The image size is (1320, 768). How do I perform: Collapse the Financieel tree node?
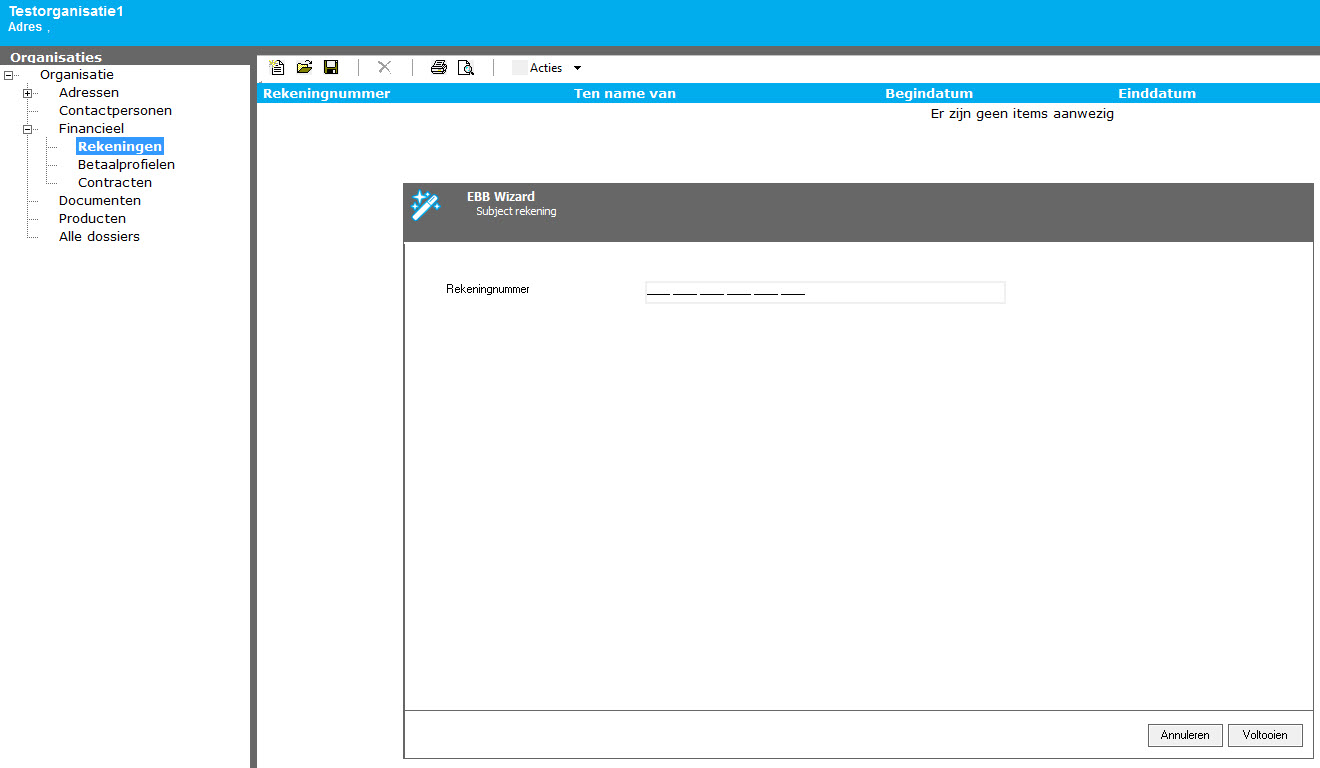coord(28,129)
